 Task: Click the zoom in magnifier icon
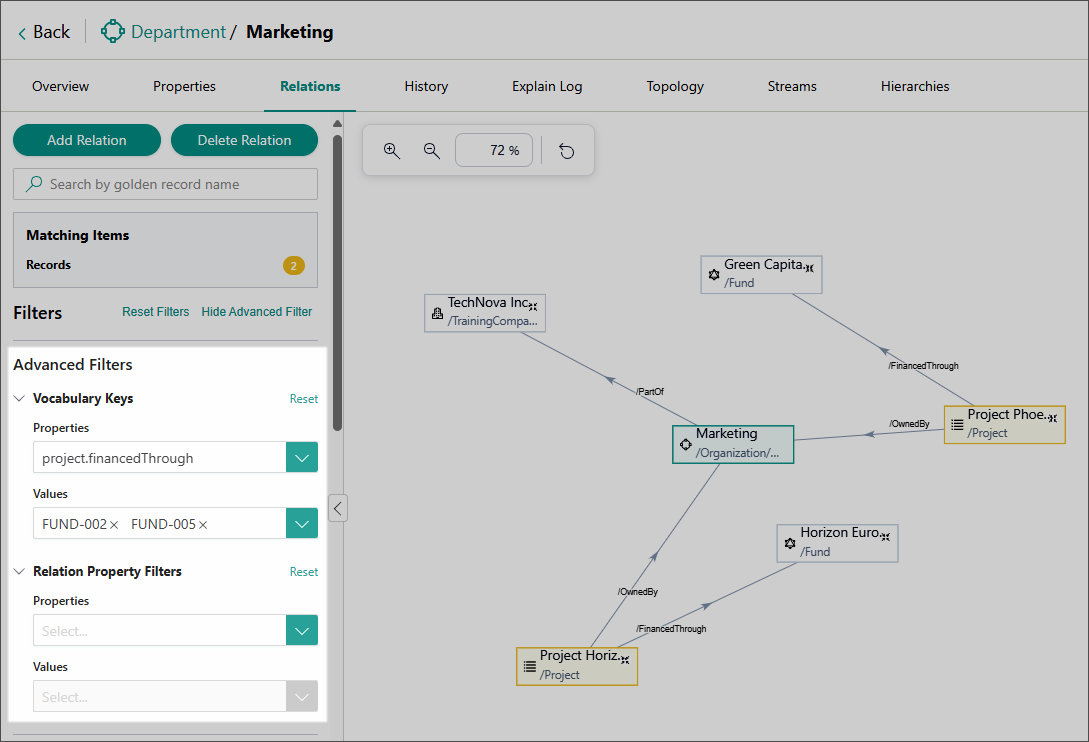tap(392, 151)
